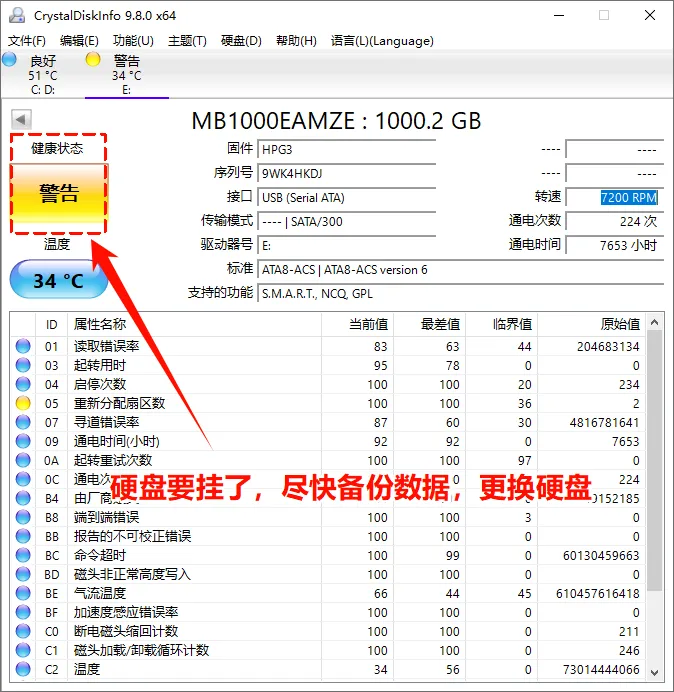Click the 健康状态 label

pyautogui.click(x=57, y=148)
